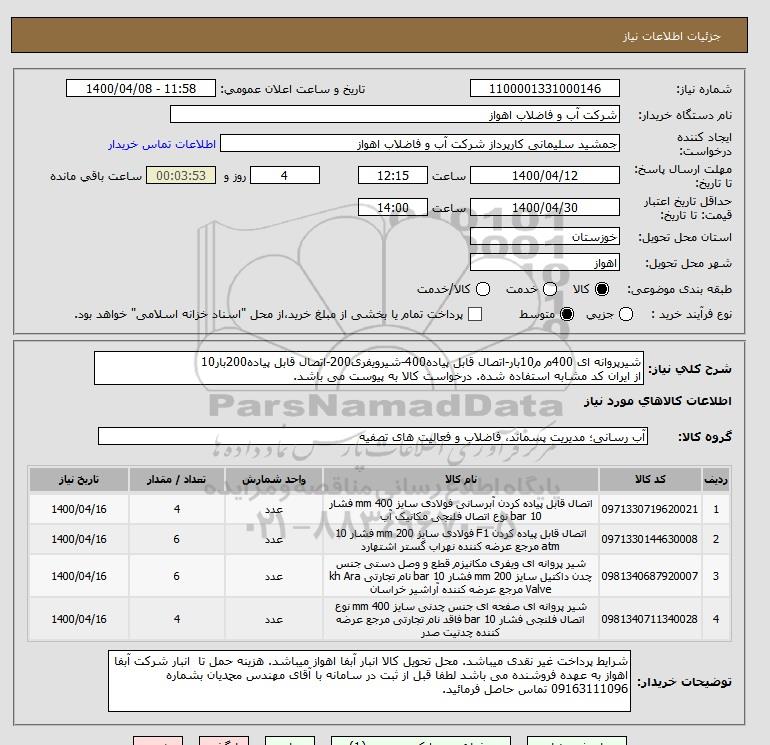Select the کالا/خدمت radio button
The width and height of the screenshot is (770, 745).
(x=483, y=289)
